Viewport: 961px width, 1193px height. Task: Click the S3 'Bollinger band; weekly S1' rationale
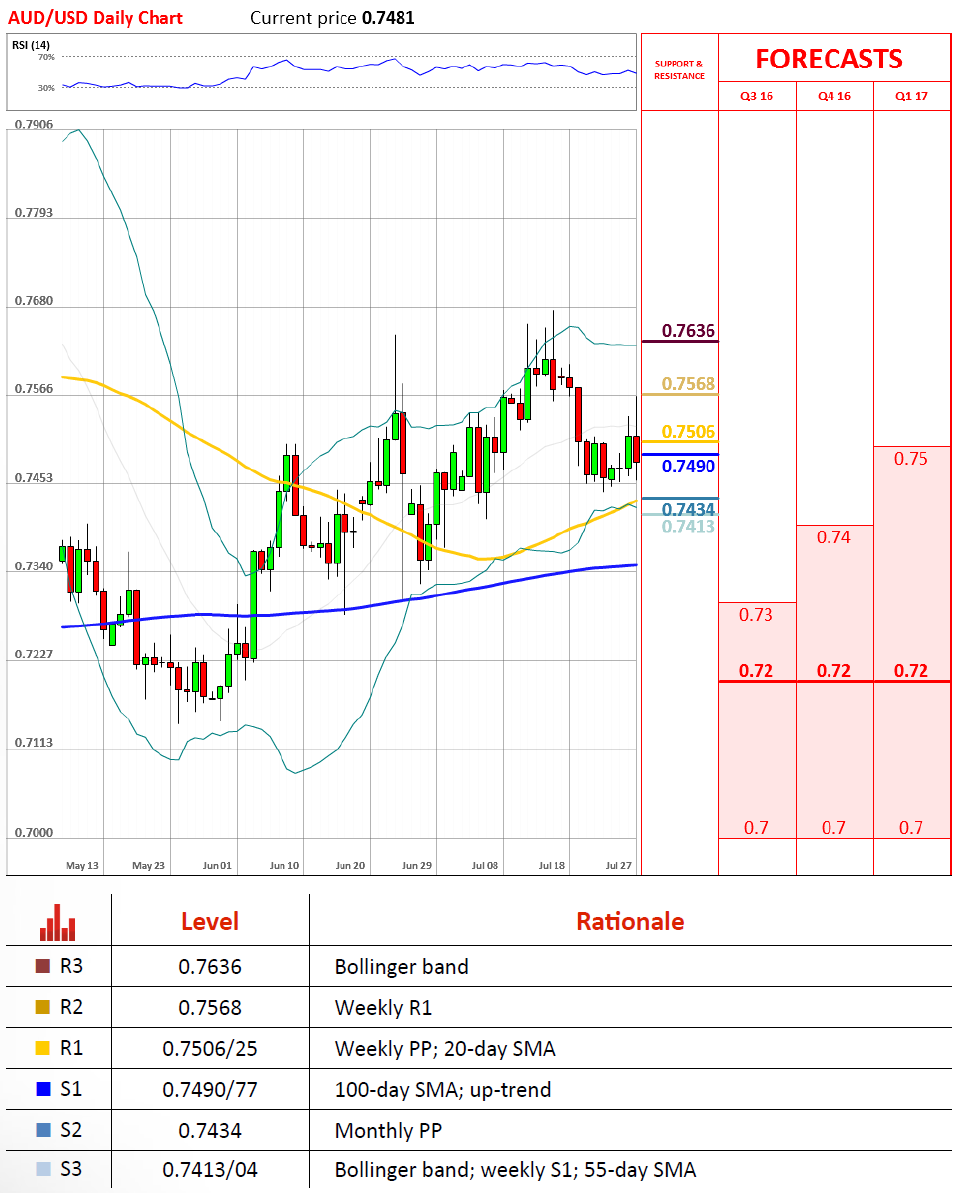[x=515, y=1170]
